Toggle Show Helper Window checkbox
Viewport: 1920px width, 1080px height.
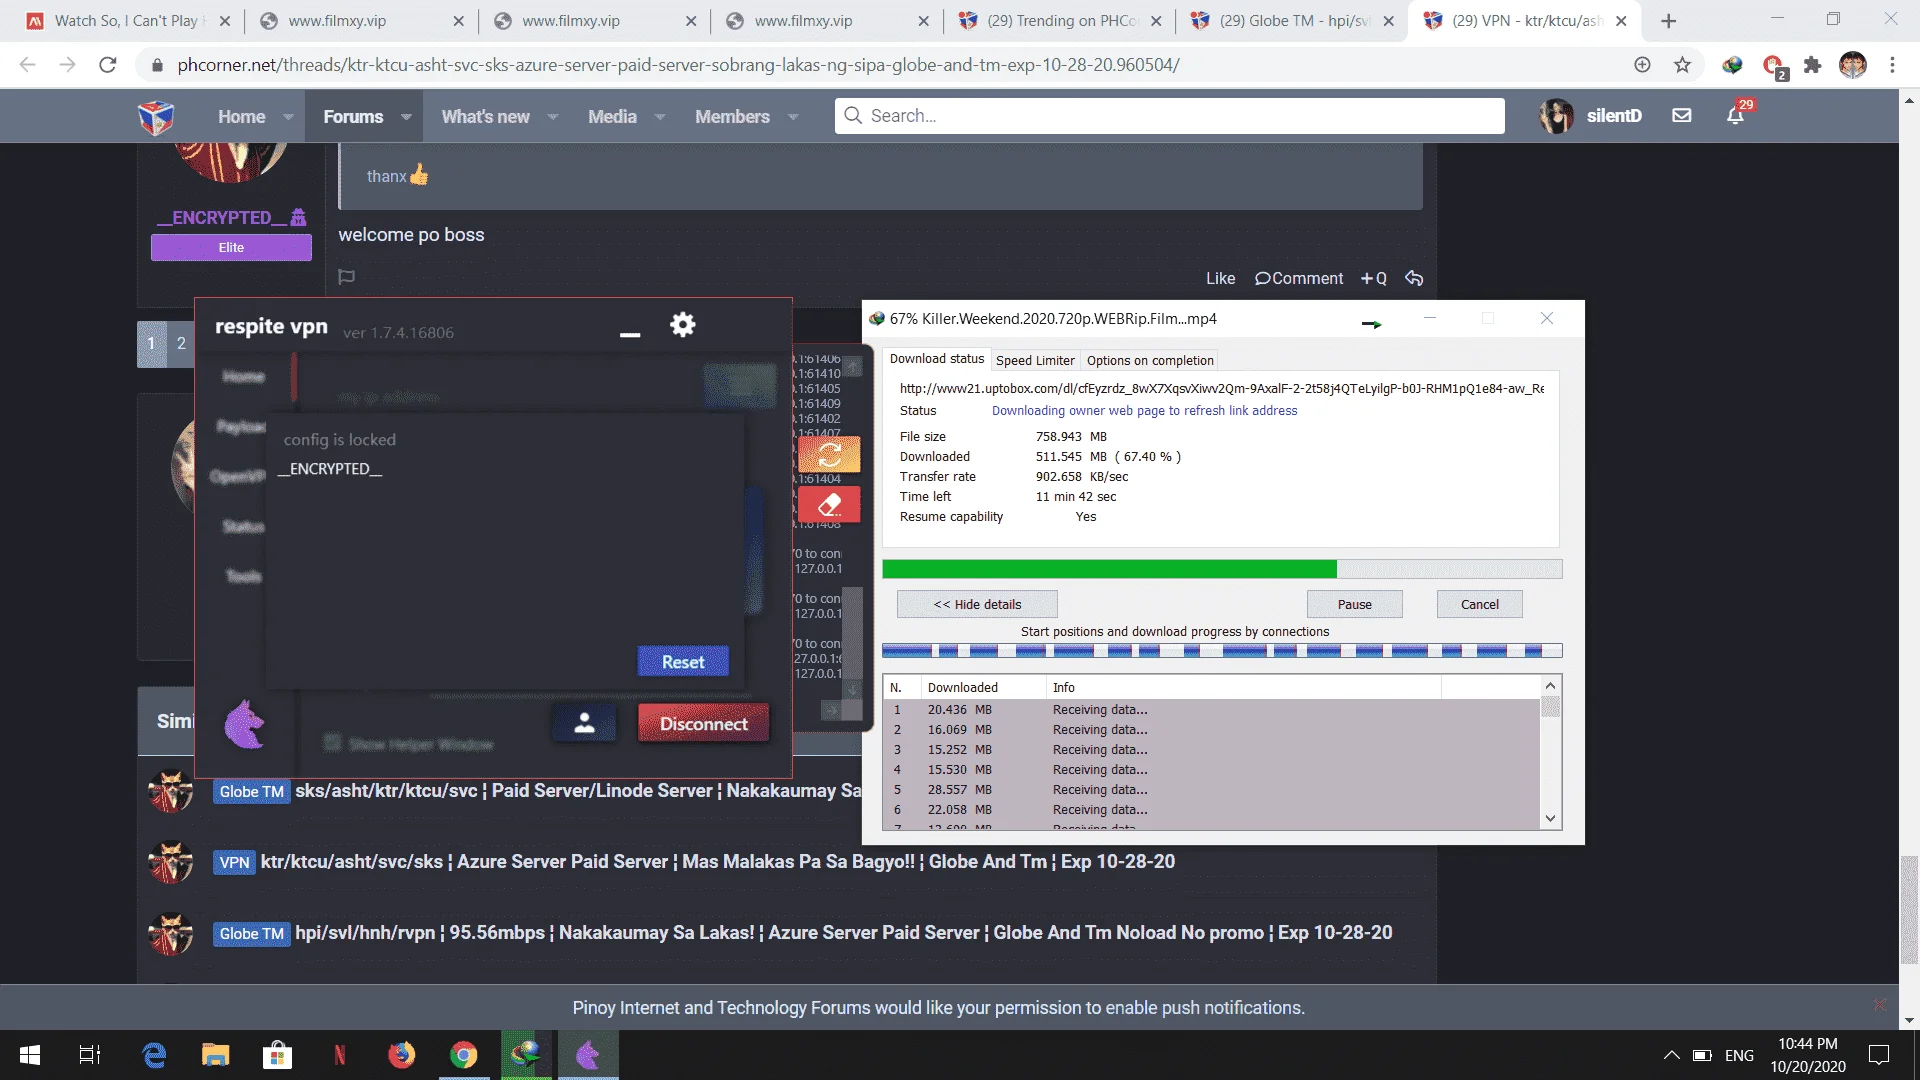click(332, 743)
